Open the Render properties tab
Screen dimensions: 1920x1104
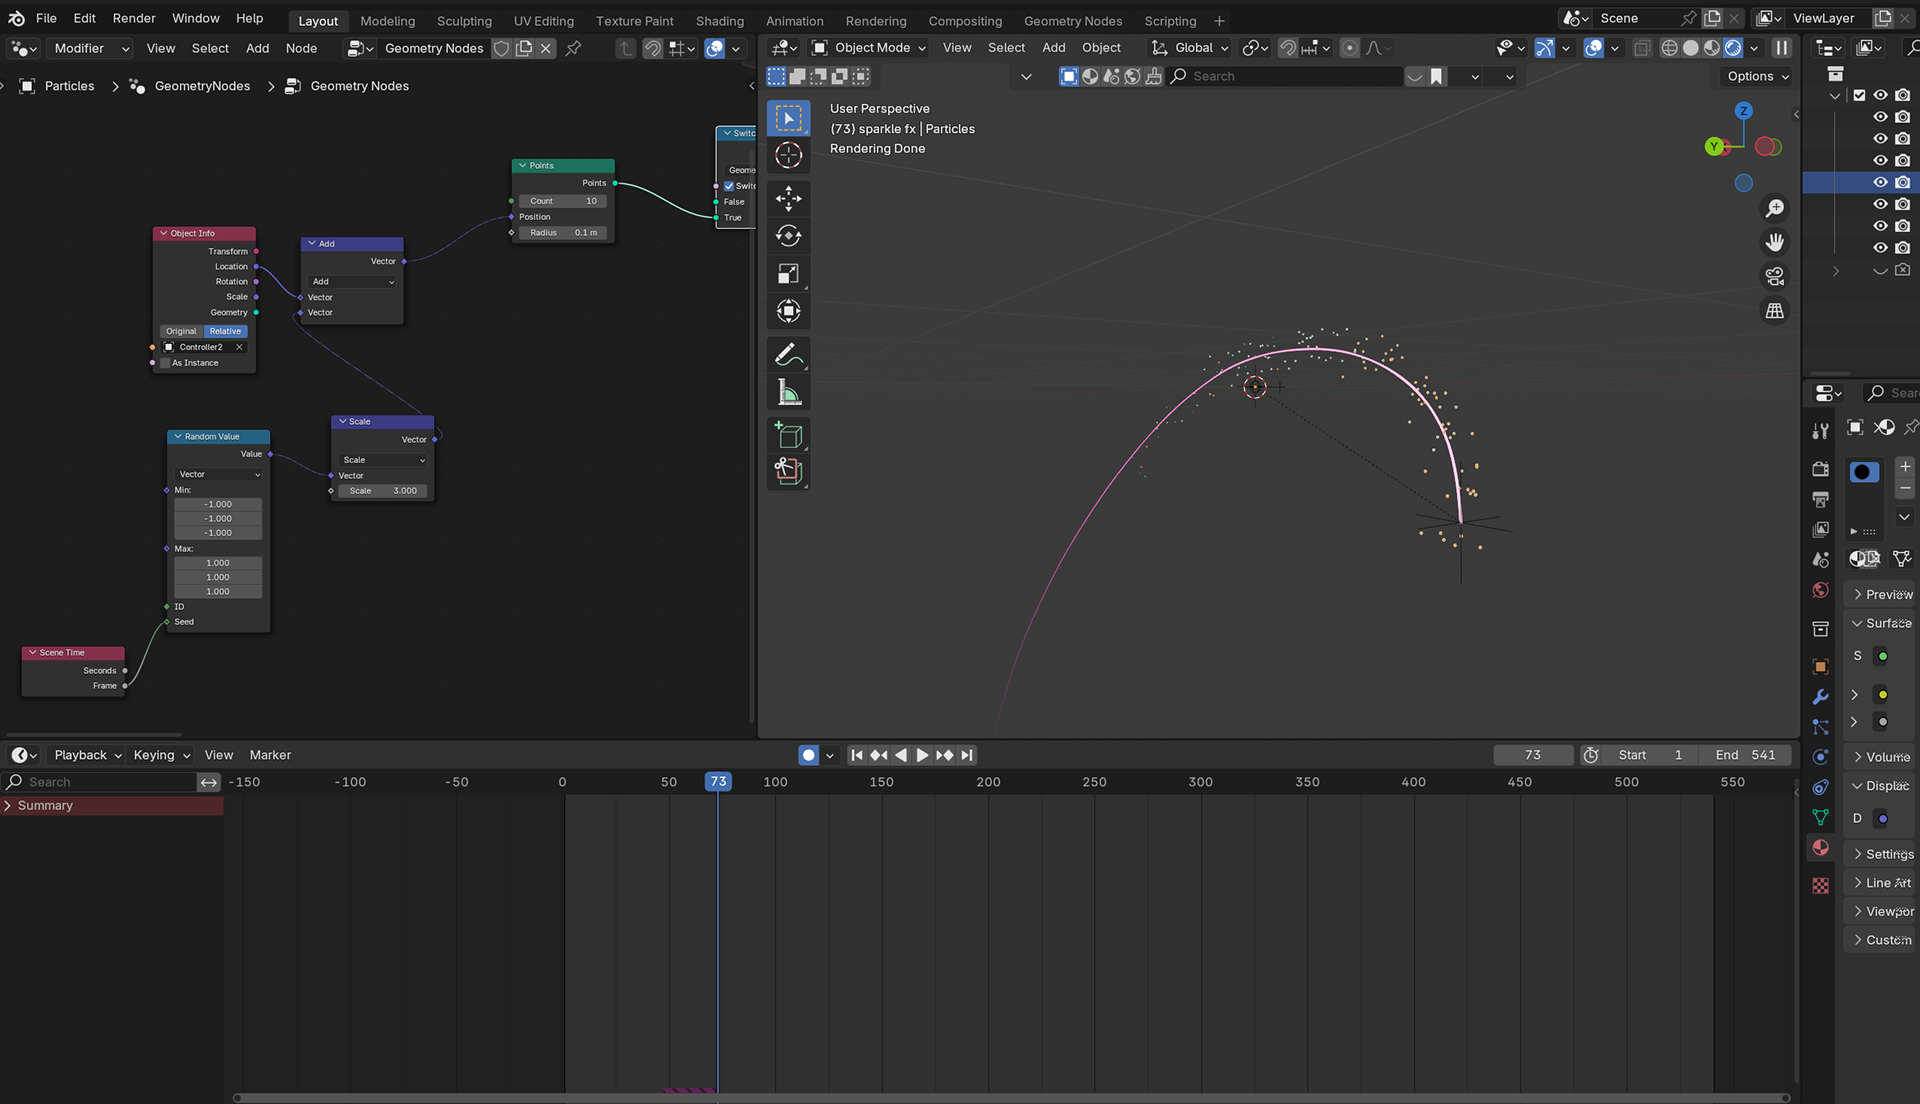click(x=1820, y=470)
